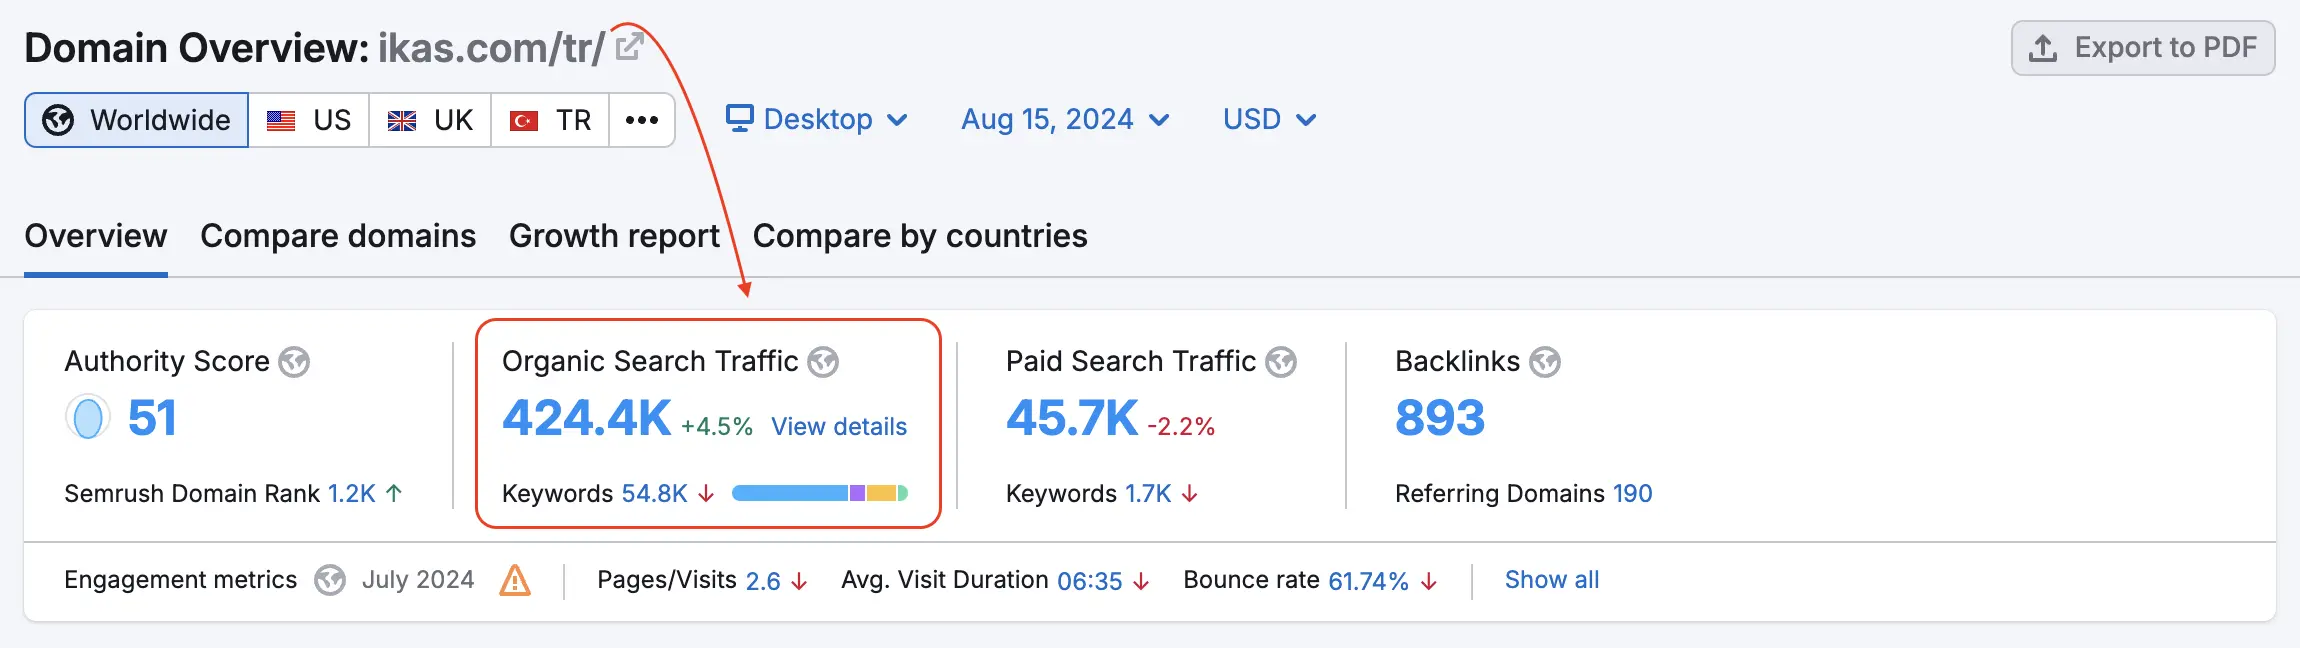2300x648 pixels.
Task: Click the Authority Score circle indicator
Action: [x=88, y=418]
